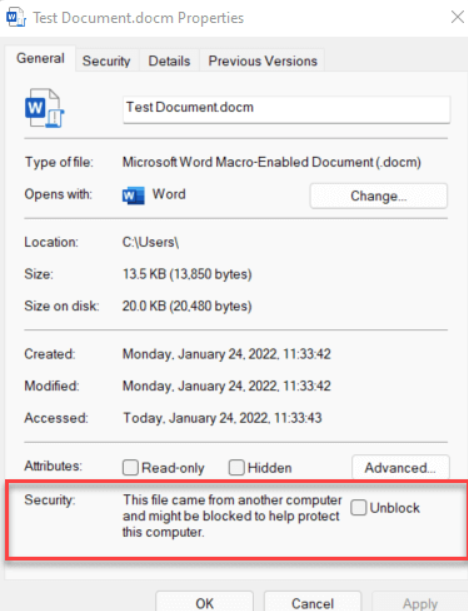
Task: Select the General tab
Action: click(40, 58)
